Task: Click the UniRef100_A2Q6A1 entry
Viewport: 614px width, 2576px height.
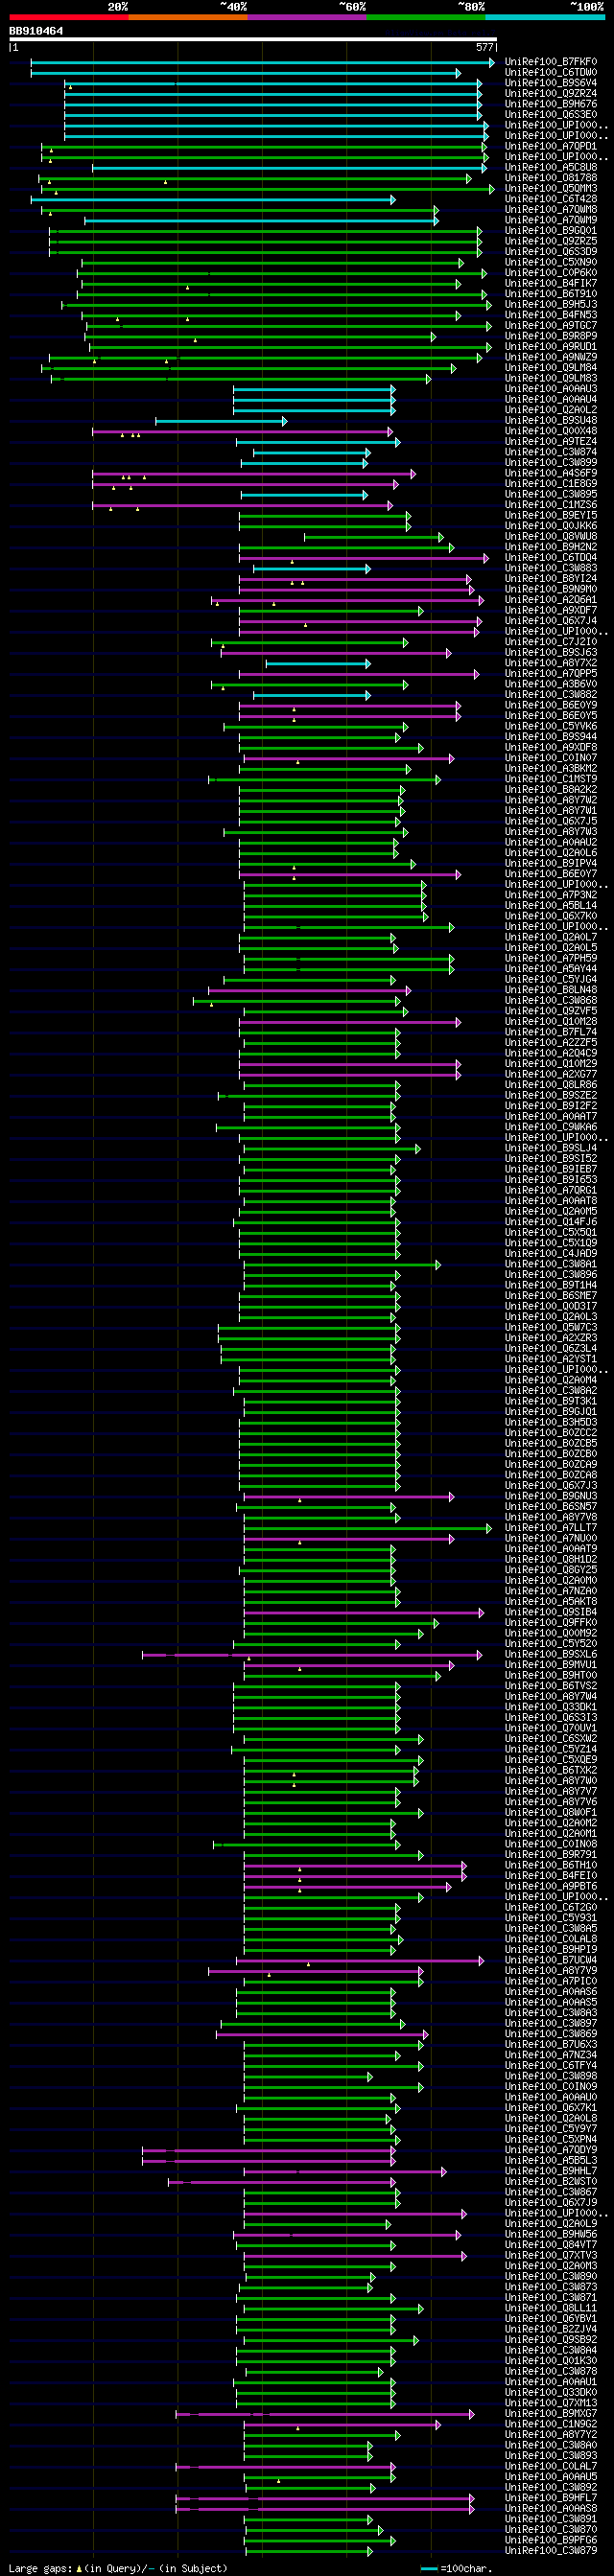Action: click(551, 600)
